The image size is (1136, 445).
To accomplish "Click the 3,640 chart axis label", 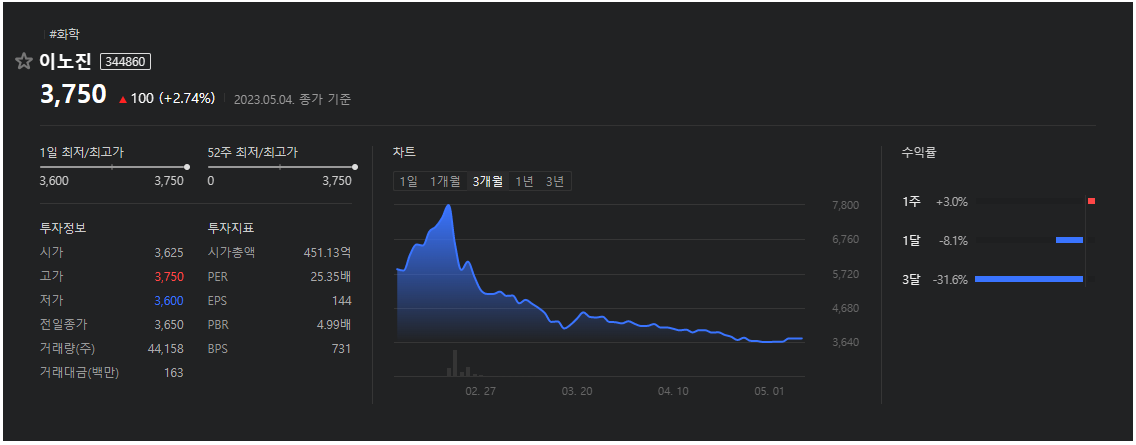I will tap(845, 342).
